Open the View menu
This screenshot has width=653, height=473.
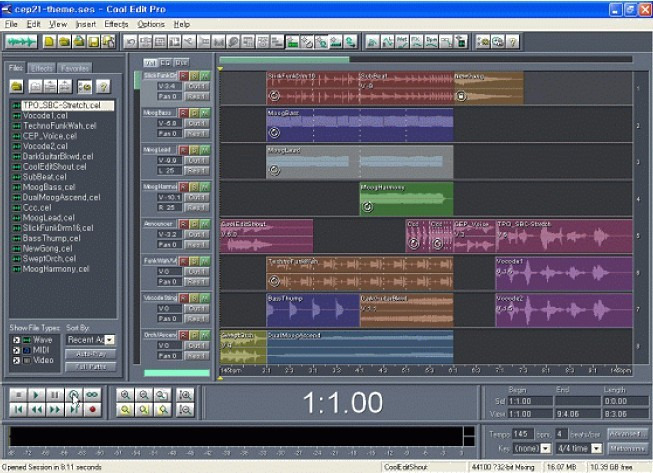pos(58,24)
